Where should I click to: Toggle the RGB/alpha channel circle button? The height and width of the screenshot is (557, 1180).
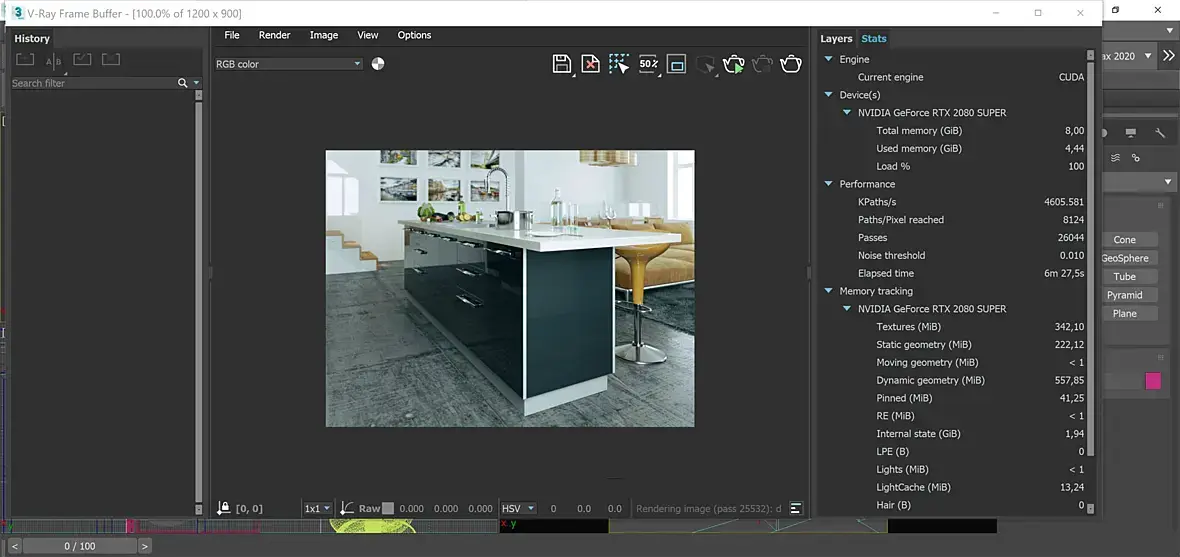coord(378,64)
